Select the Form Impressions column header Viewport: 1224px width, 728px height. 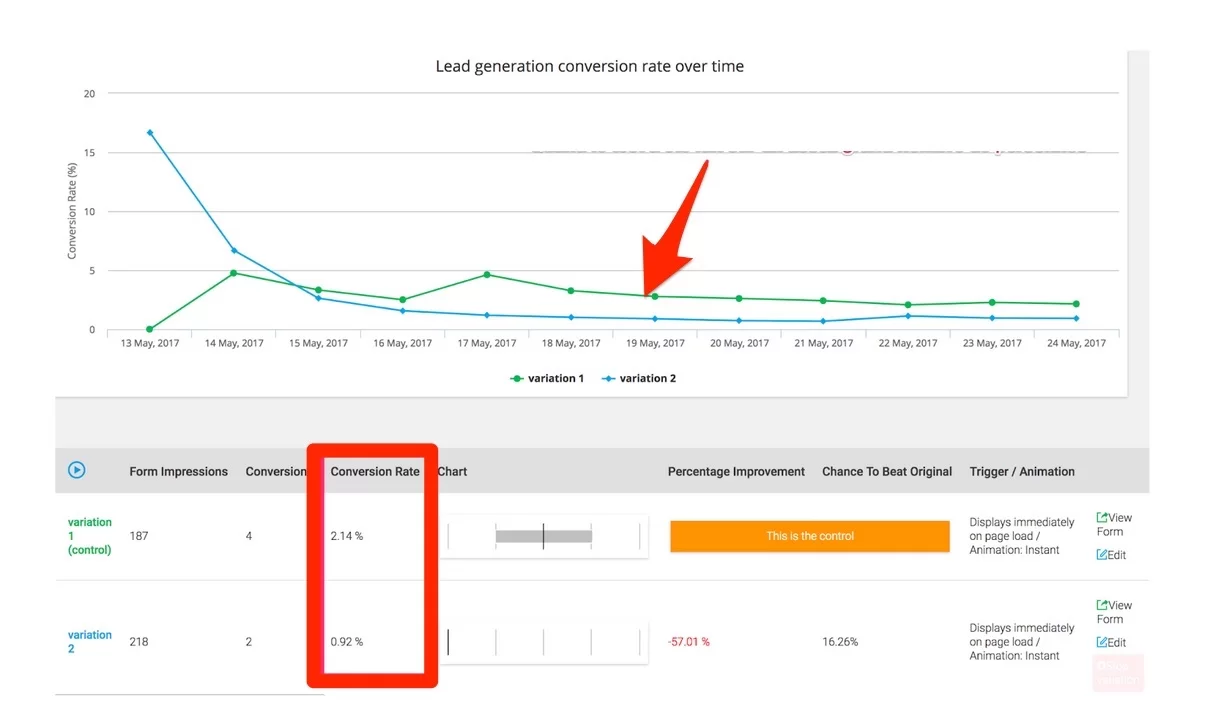point(178,472)
